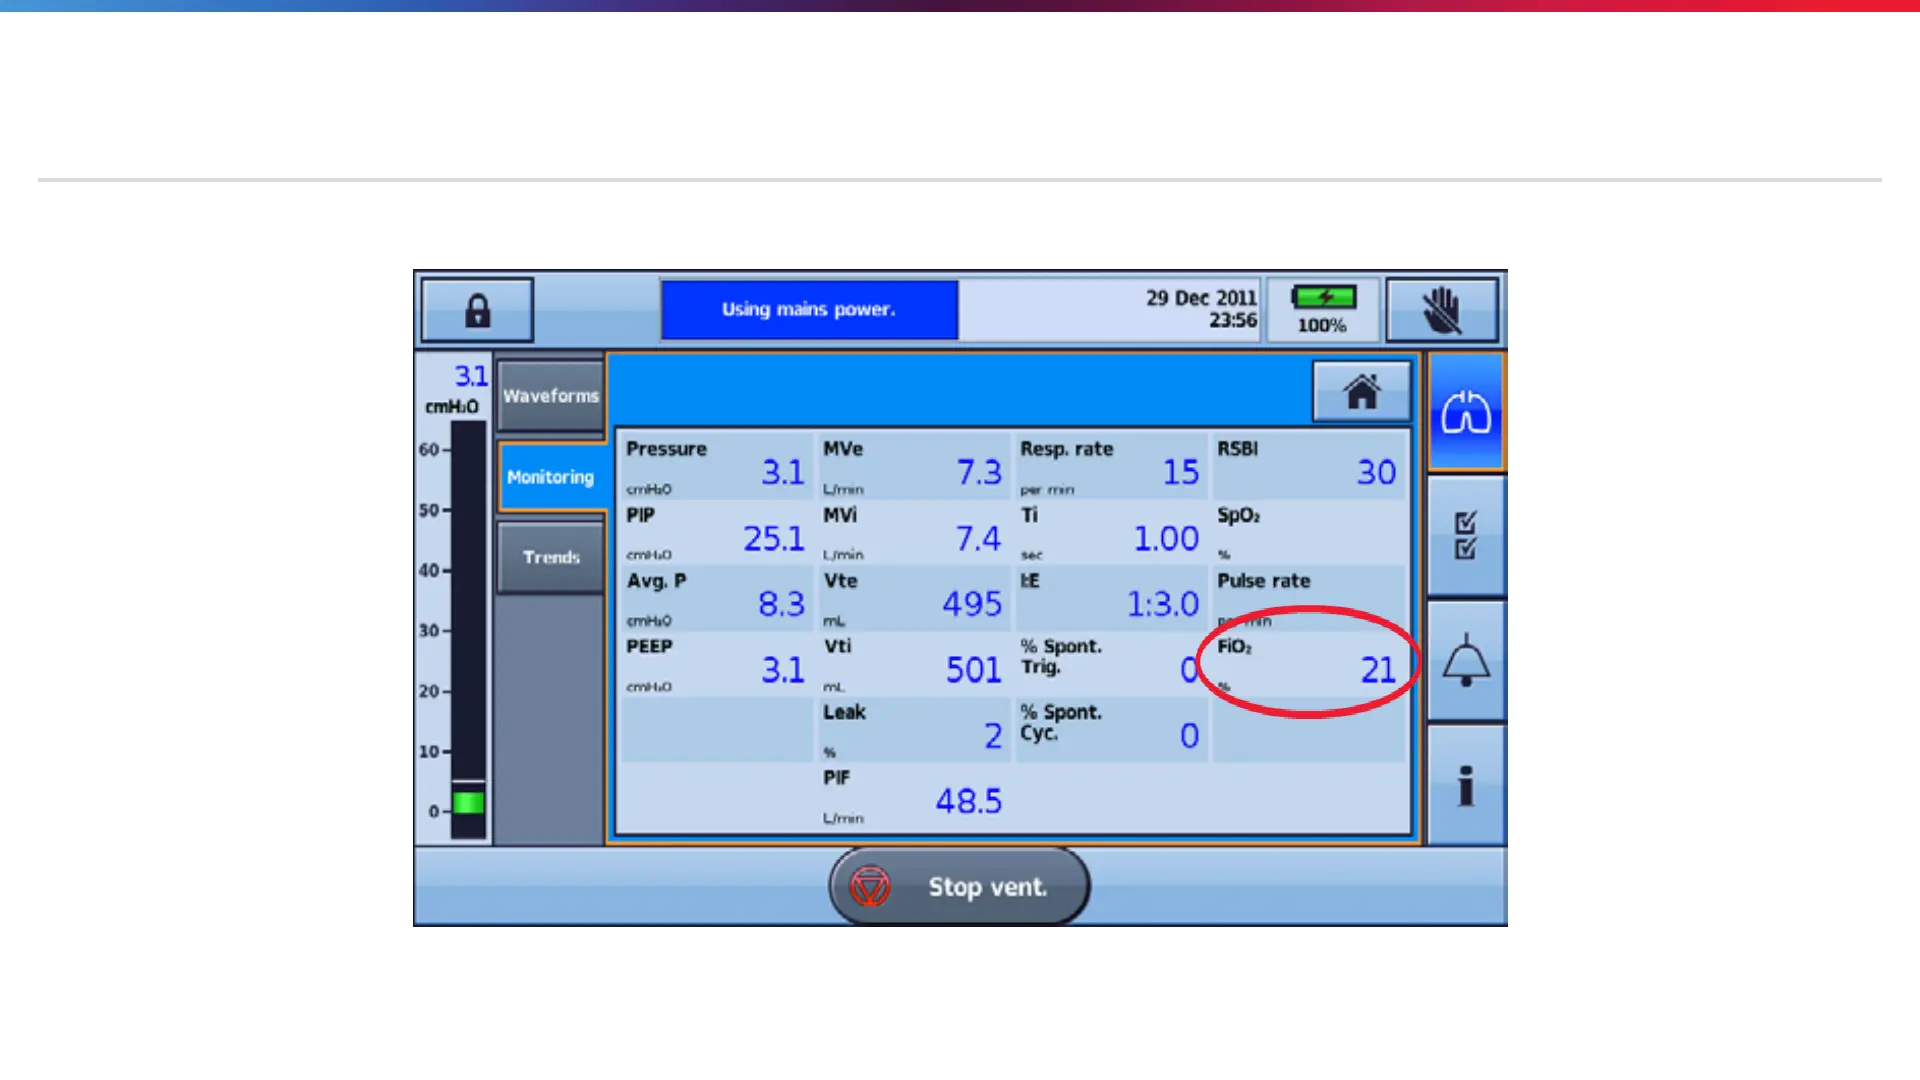
Task: Select the Leak 2 percent reading
Action: [913, 730]
